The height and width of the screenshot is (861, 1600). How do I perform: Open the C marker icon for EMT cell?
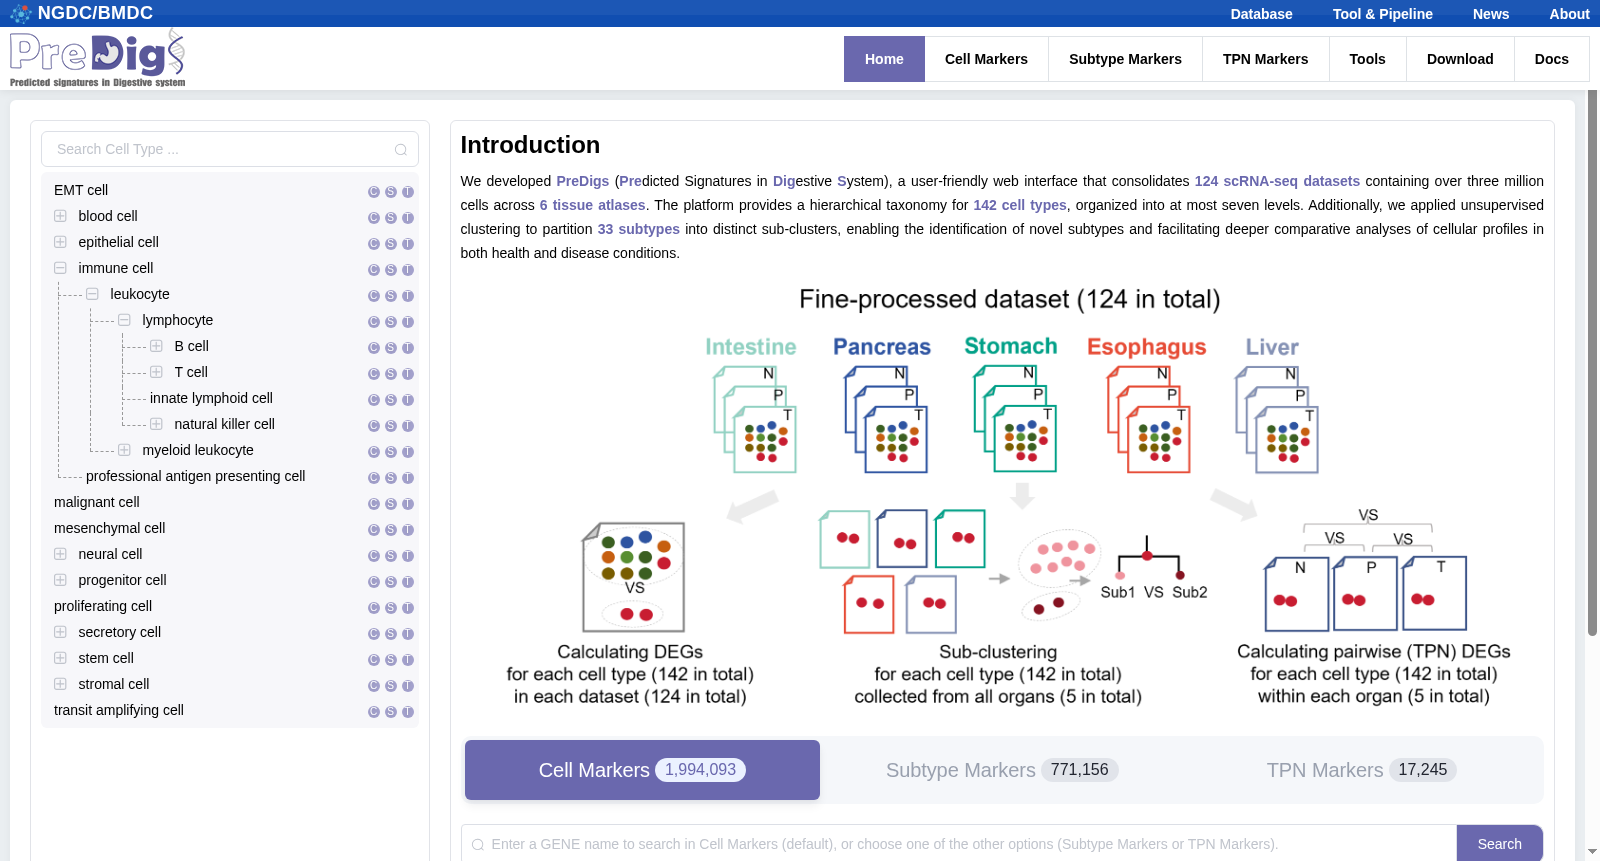(x=374, y=192)
